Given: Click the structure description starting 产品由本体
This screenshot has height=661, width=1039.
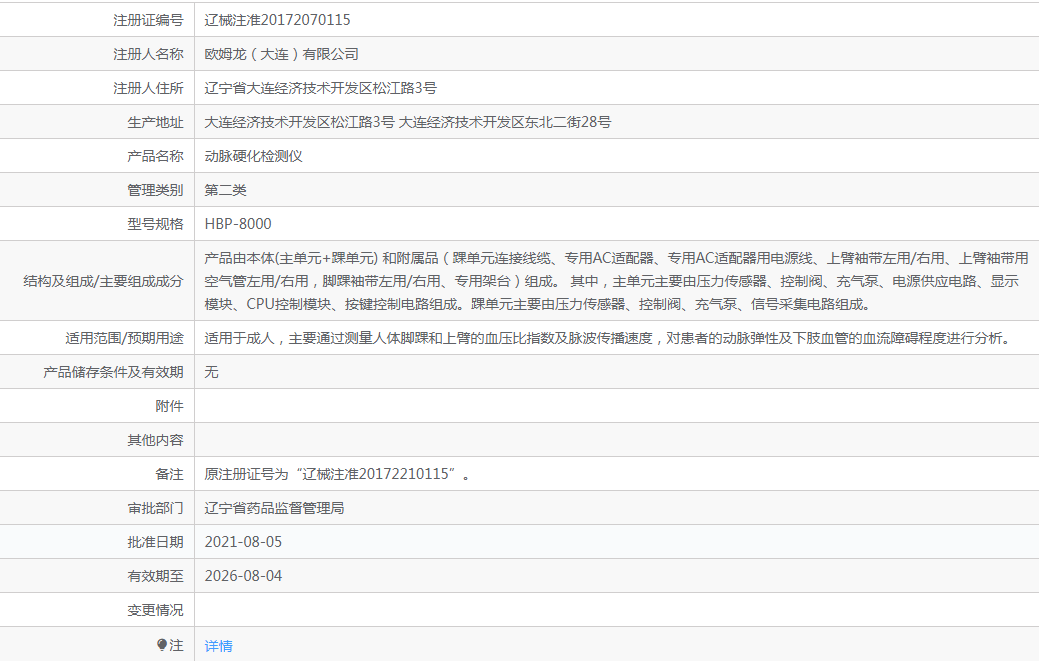Looking at the screenshot, I should 616,281.
